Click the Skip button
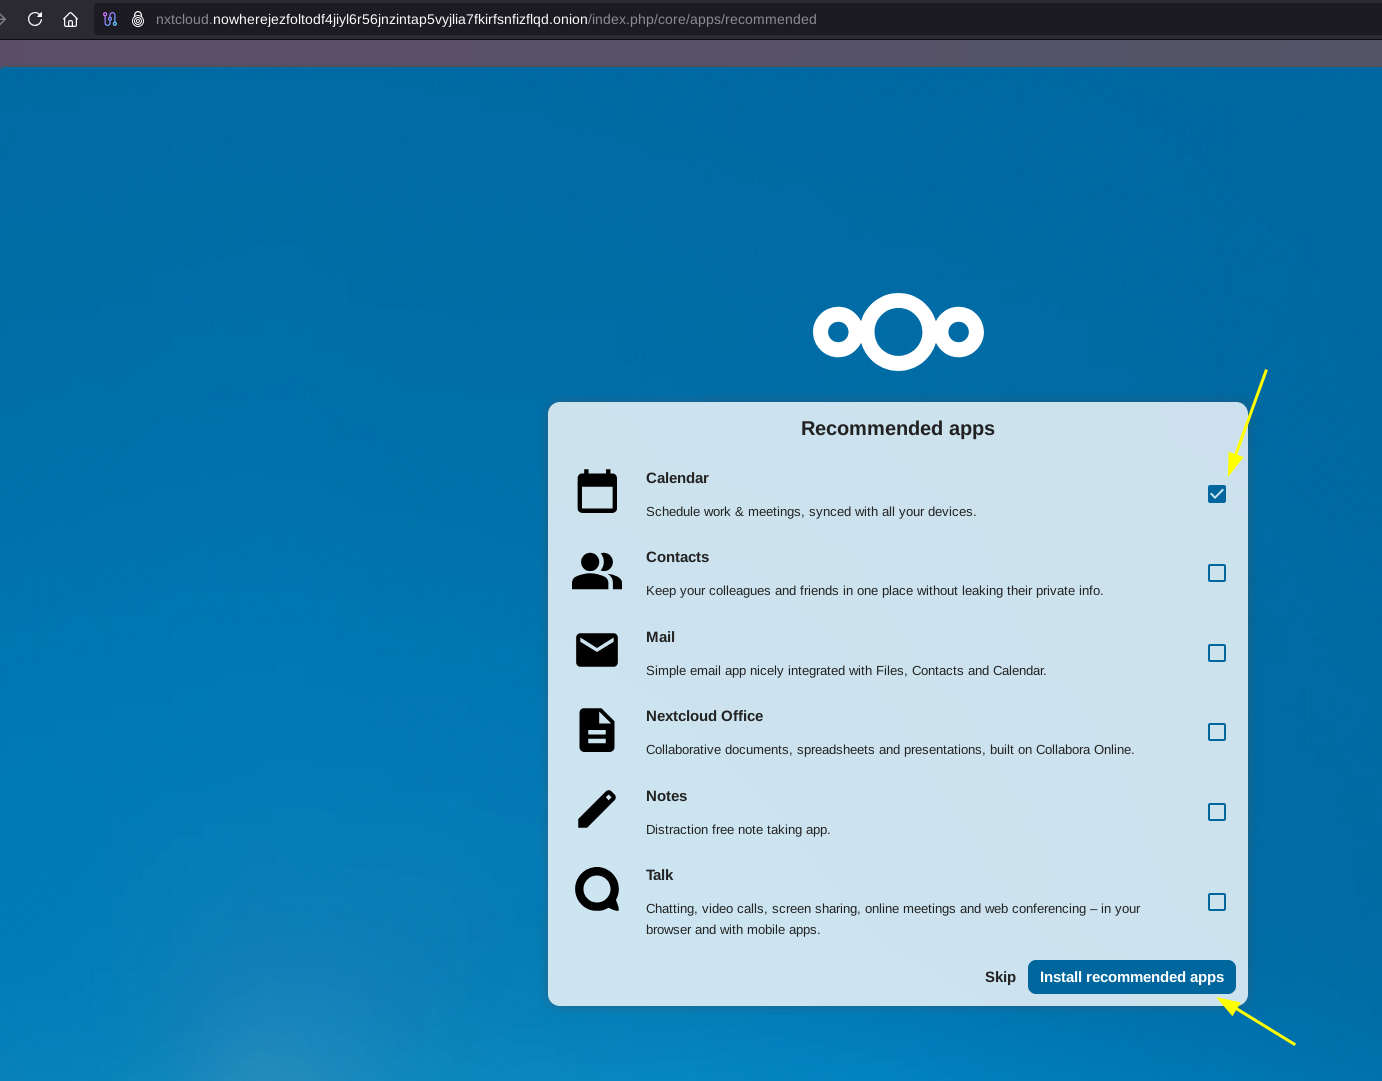1382x1081 pixels. click(1000, 977)
